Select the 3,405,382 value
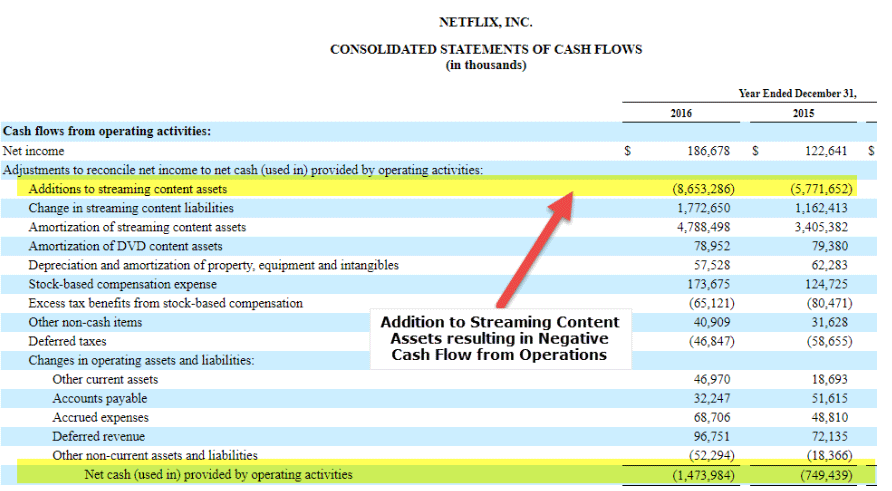892x491 pixels. [821, 227]
